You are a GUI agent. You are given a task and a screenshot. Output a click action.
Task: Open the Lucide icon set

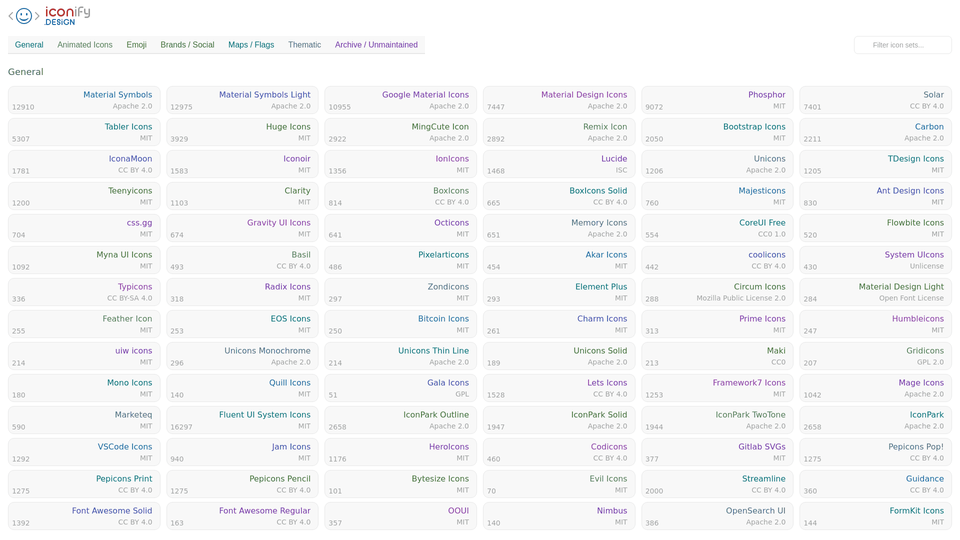pos(559,164)
